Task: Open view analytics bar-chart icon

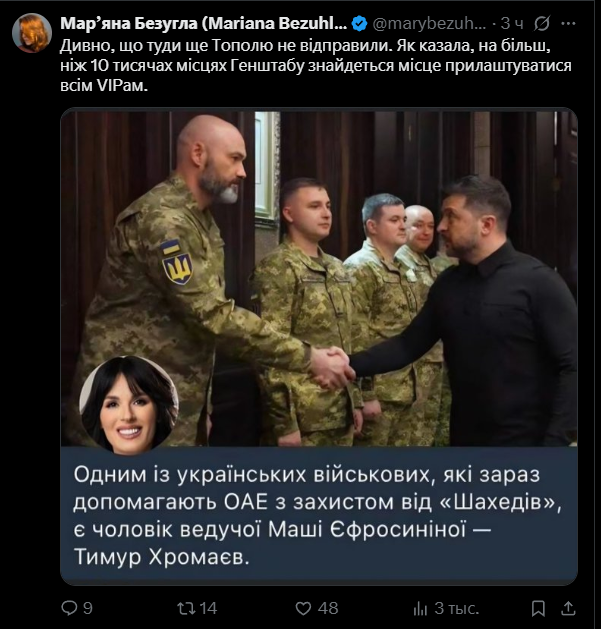Action: tap(420, 609)
